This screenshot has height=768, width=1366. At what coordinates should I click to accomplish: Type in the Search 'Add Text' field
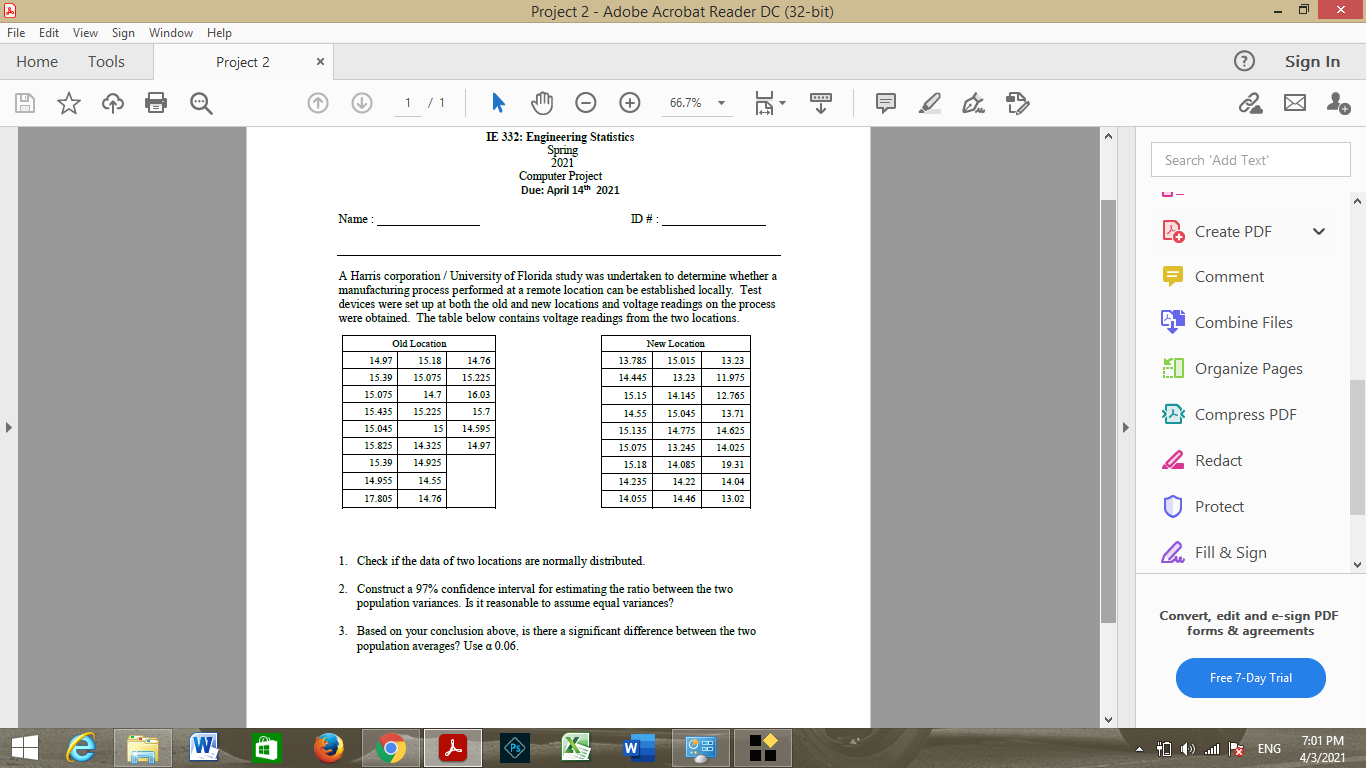[x=1250, y=159]
